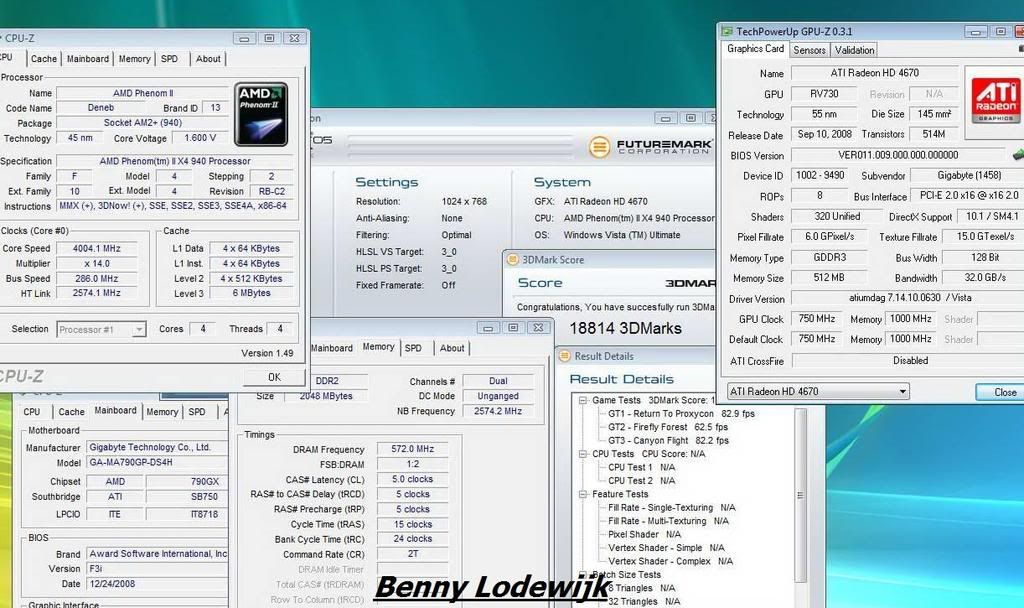Click the ATI CrossFire value Disabled
The height and width of the screenshot is (608, 1024).
908,360
